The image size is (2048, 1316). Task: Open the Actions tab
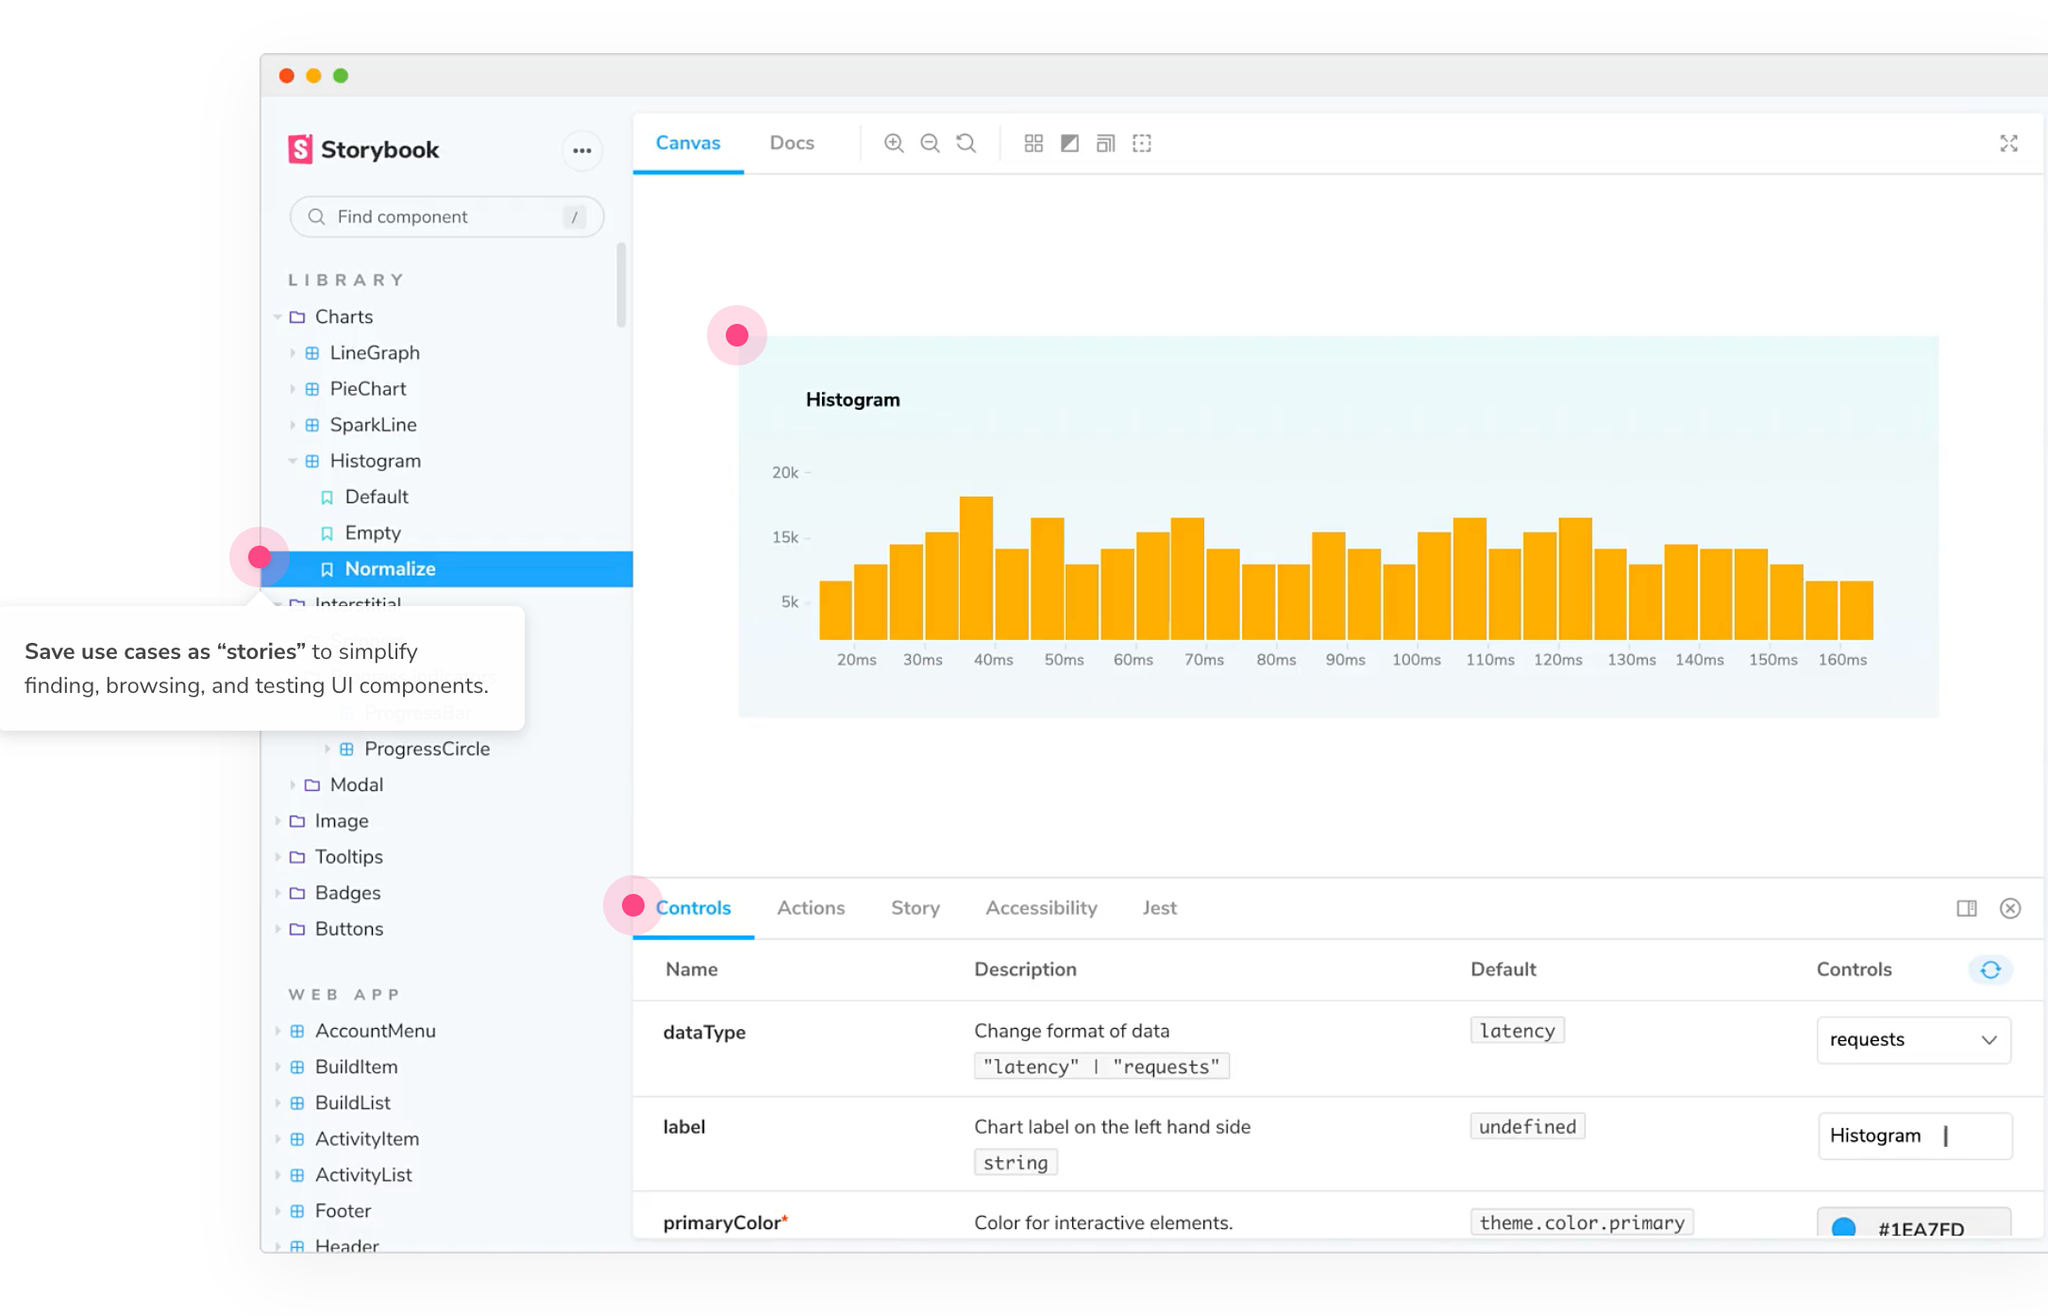tap(811, 908)
